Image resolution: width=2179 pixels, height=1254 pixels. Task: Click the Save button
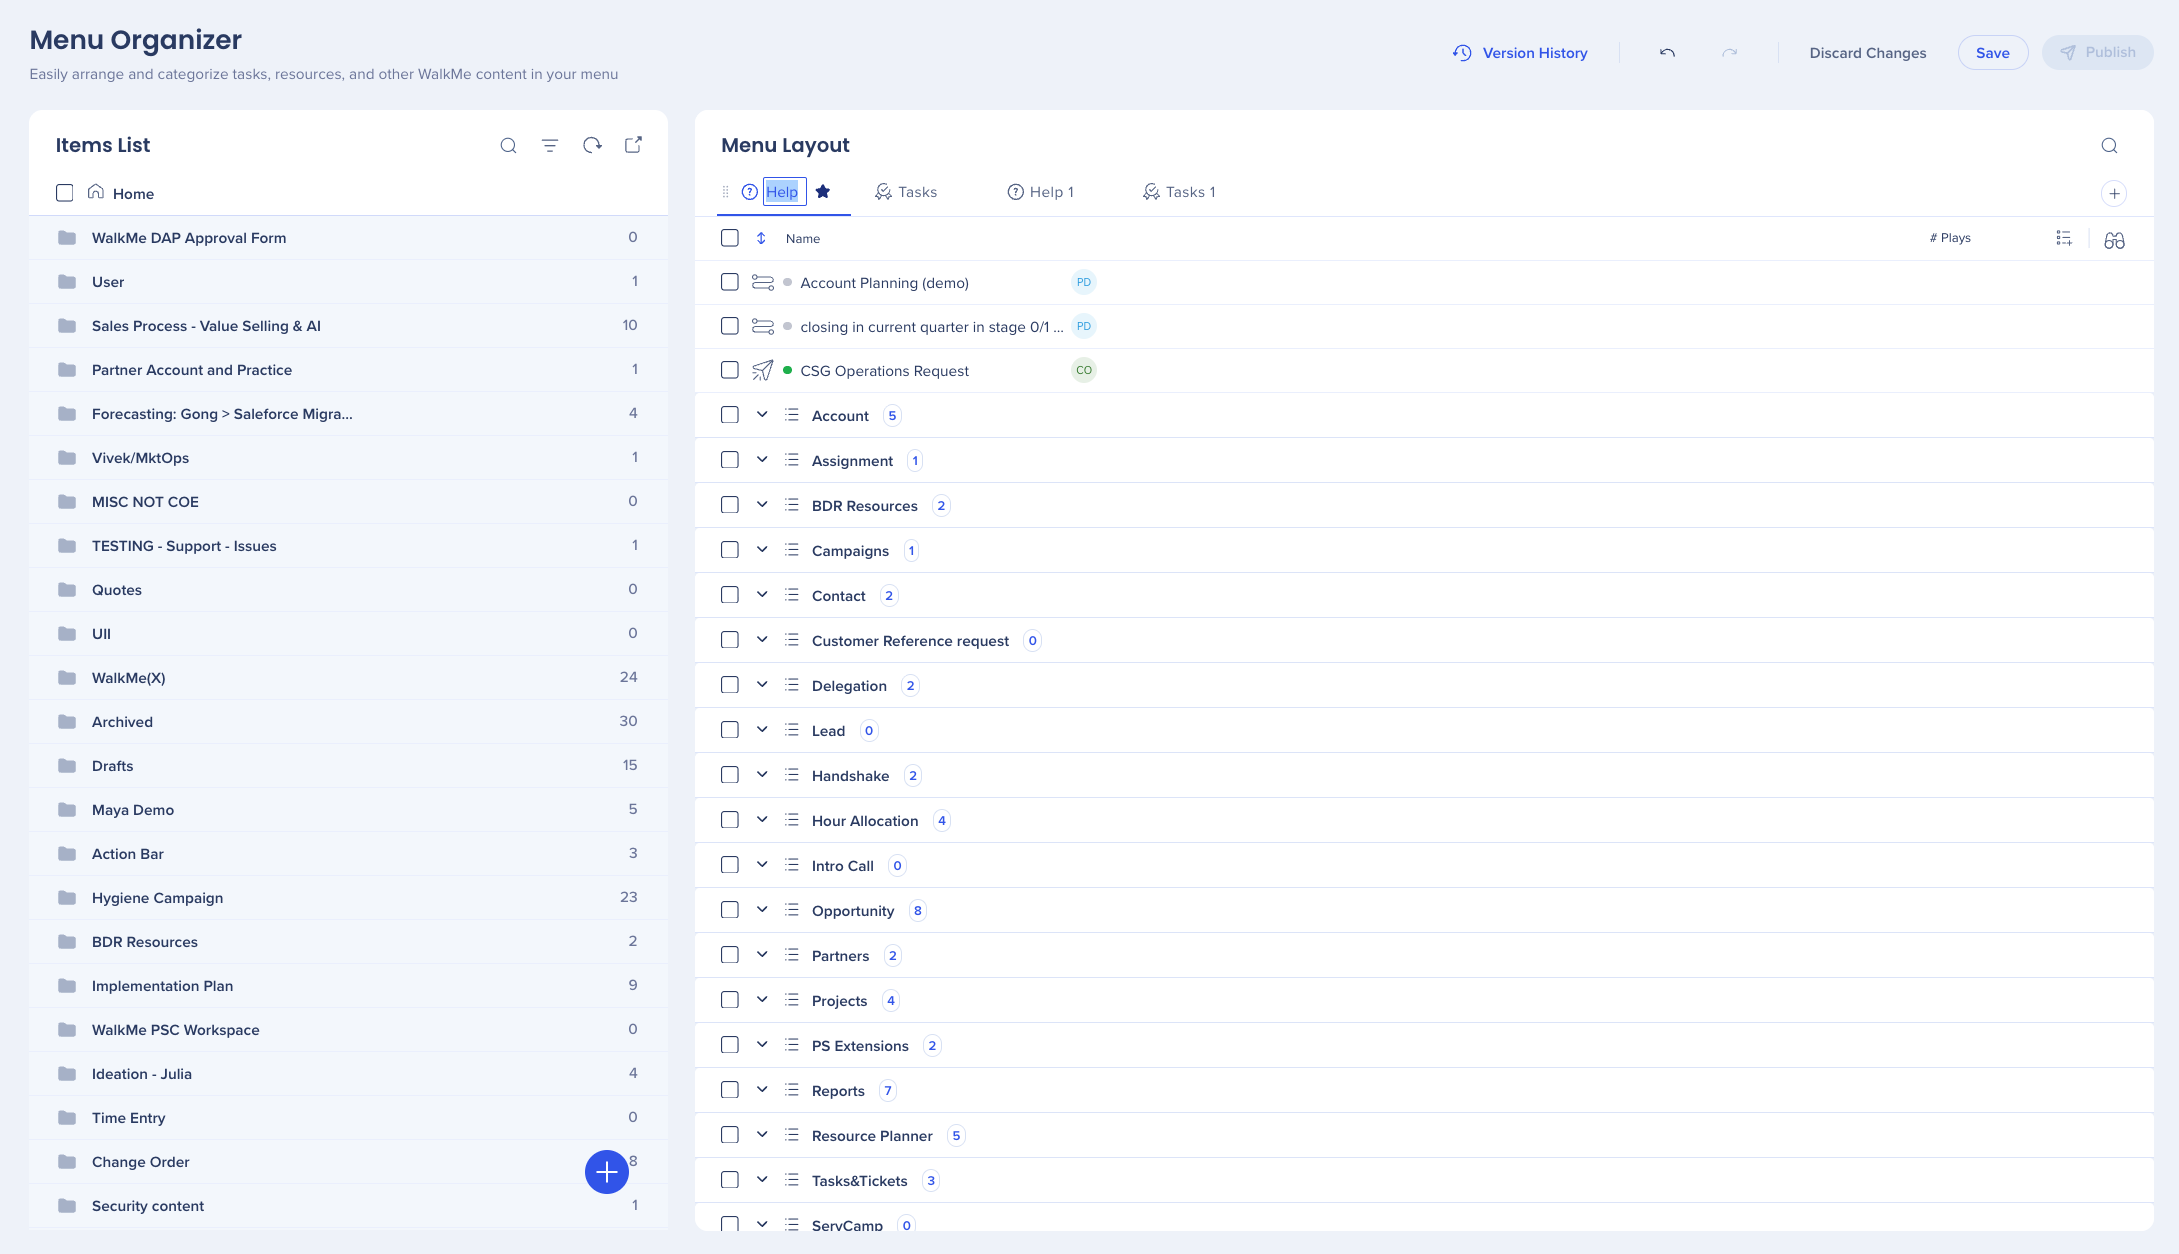(x=1992, y=53)
